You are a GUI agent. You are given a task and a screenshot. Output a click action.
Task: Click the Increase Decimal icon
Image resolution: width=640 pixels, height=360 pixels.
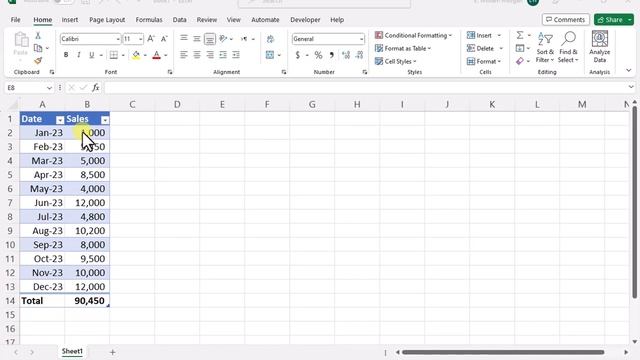(346, 55)
